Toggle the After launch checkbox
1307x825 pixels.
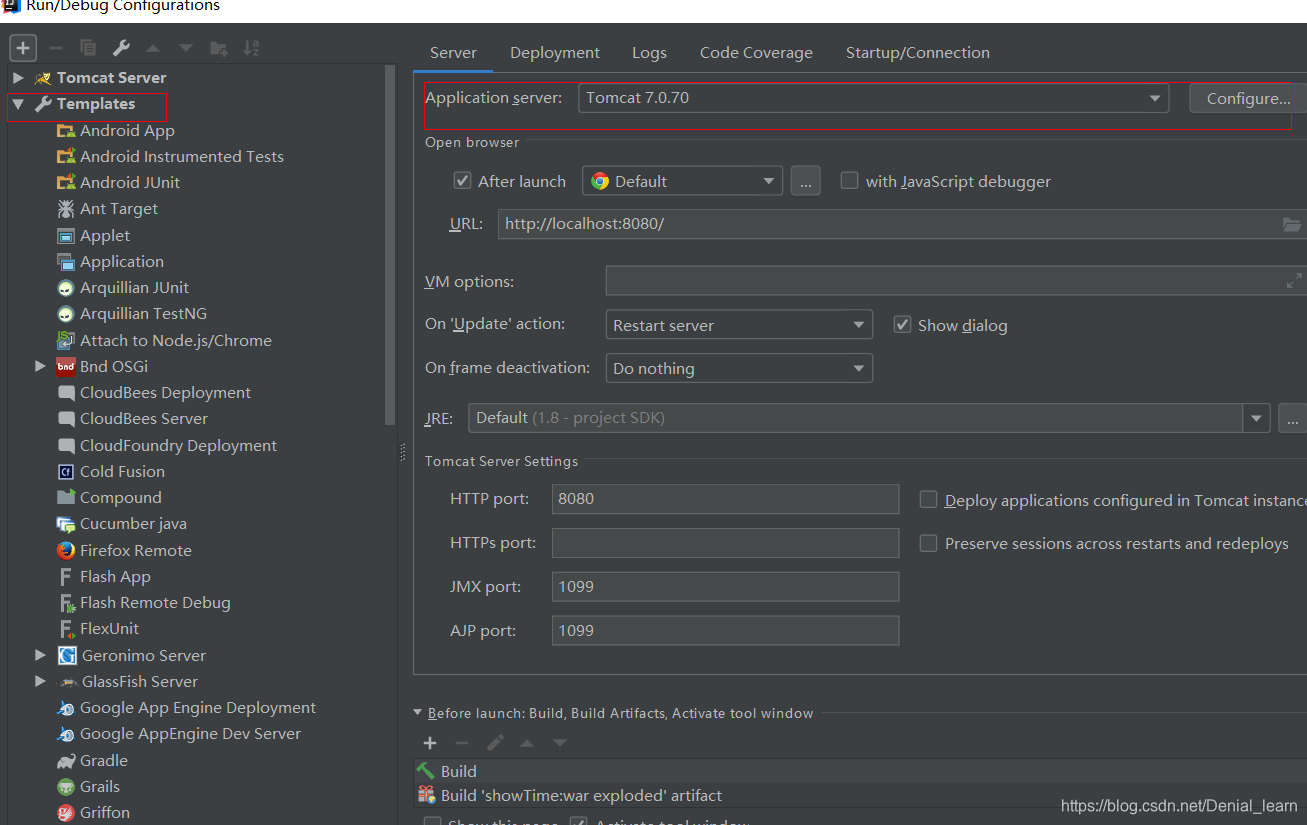pos(462,181)
